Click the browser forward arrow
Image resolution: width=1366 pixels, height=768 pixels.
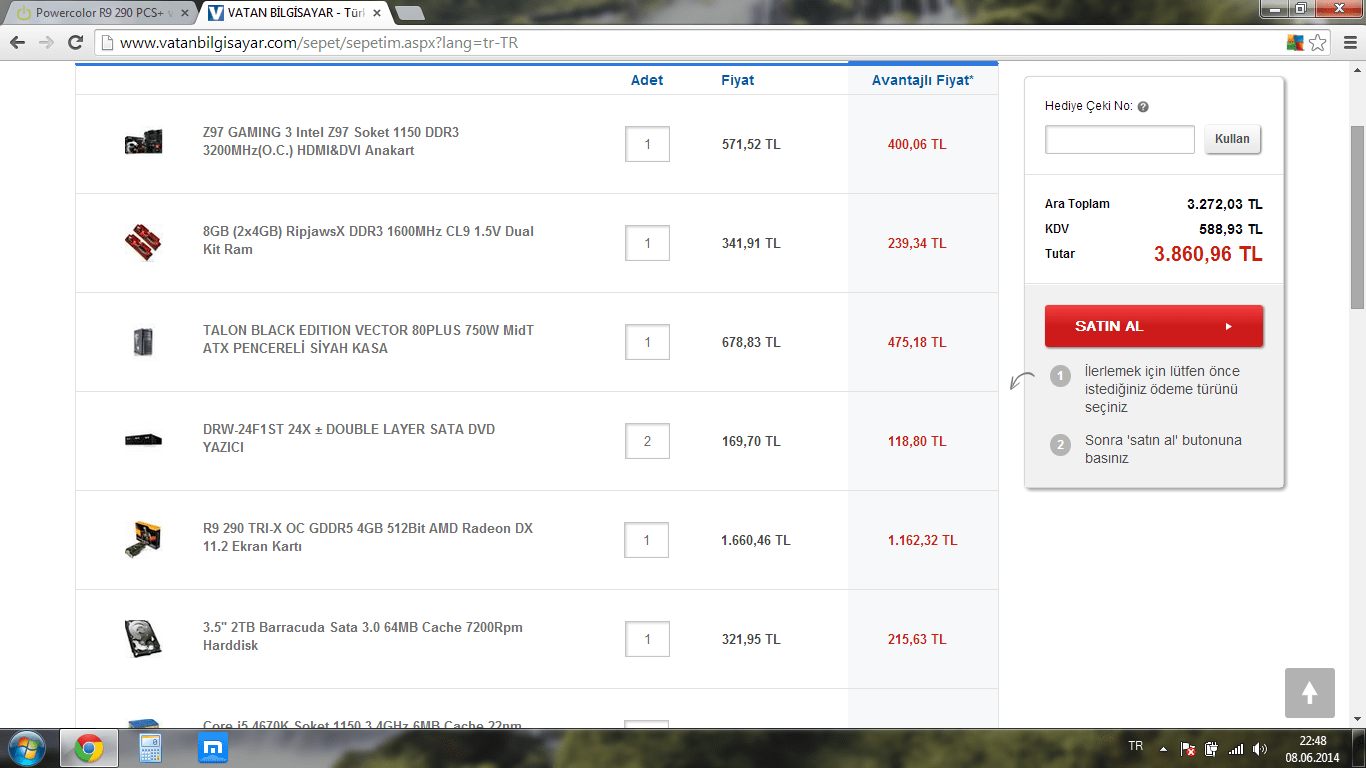(46, 43)
